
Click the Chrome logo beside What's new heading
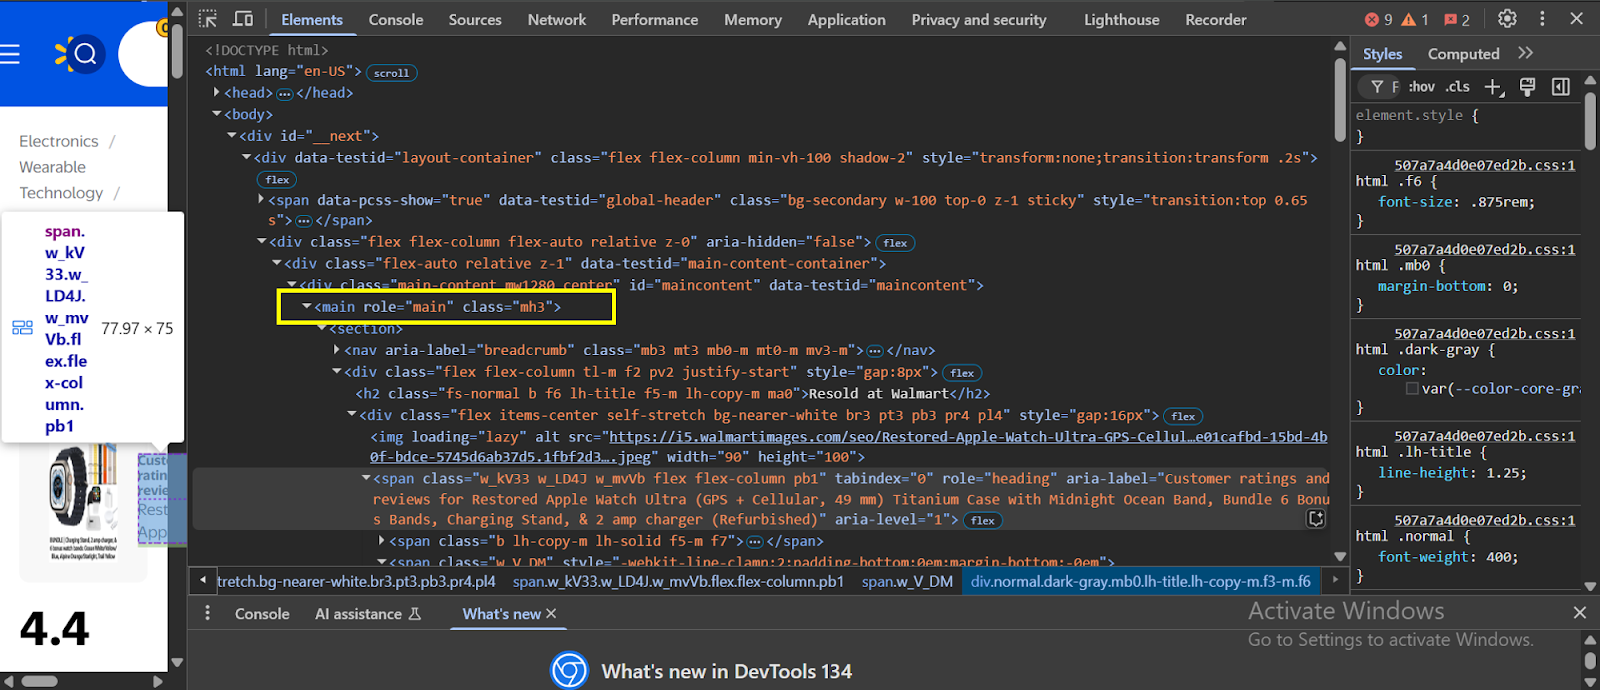point(570,670)
